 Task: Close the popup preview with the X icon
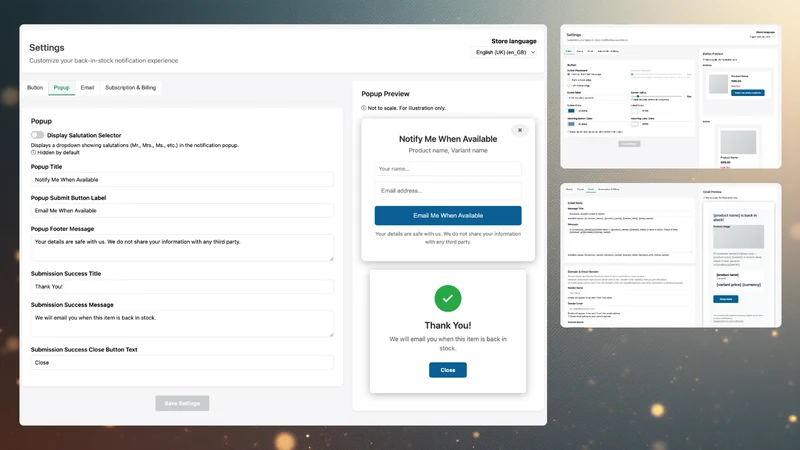point(520,130)
